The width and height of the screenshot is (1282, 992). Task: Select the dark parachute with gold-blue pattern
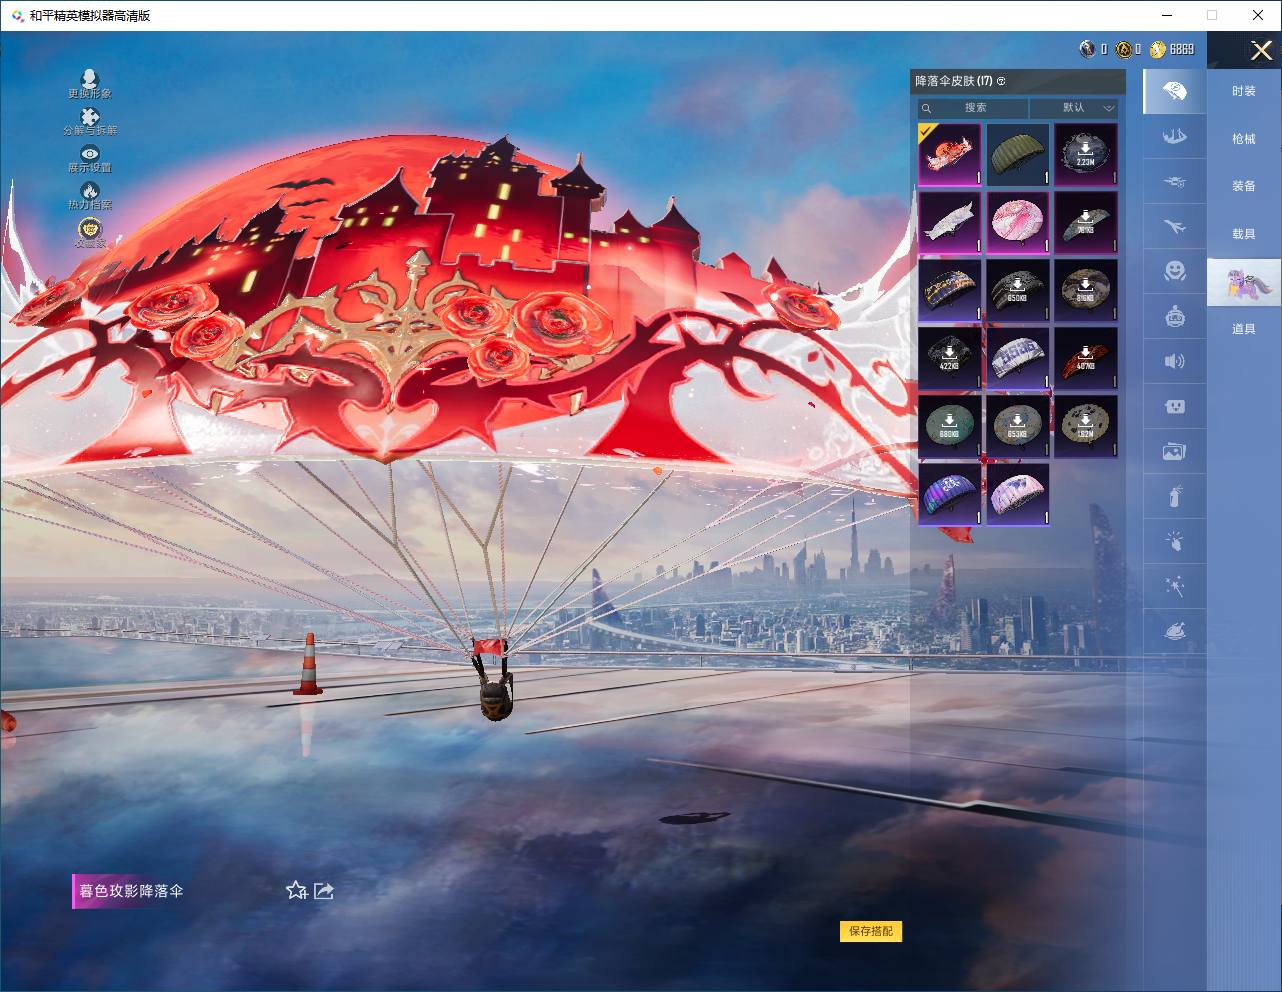coord(949,290)
